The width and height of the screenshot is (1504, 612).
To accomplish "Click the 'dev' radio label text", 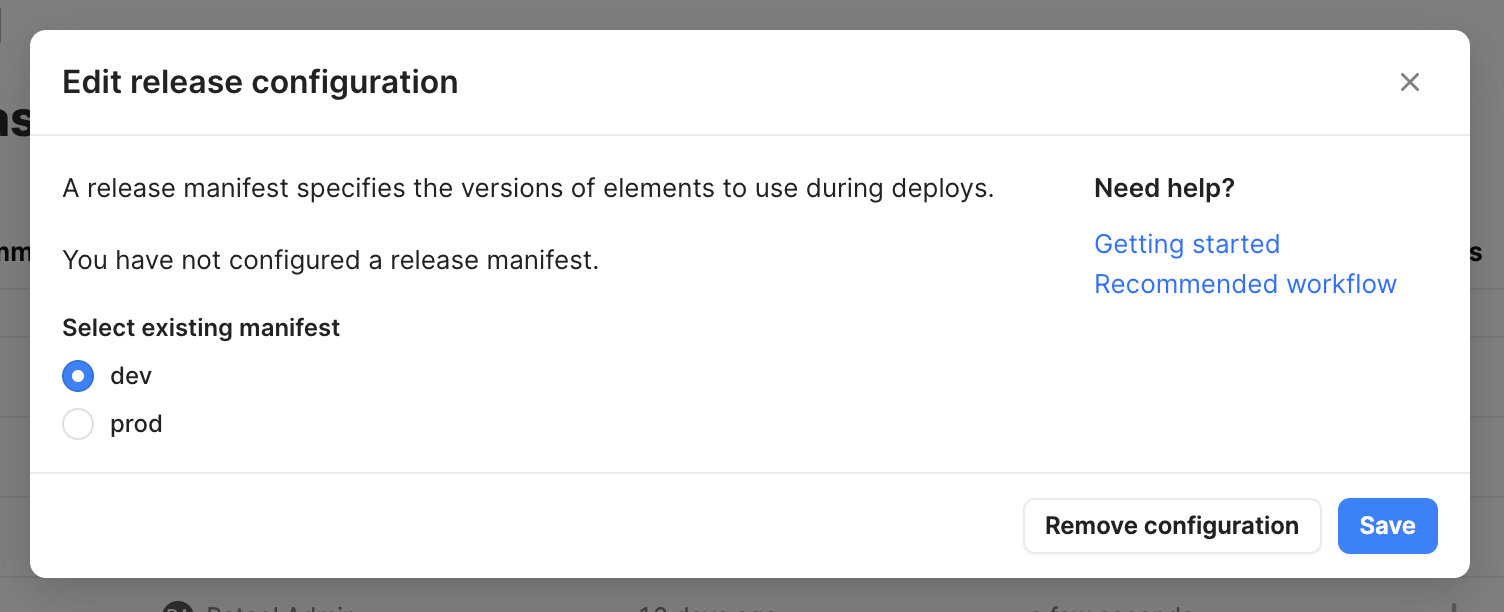I will pos(131,376).
